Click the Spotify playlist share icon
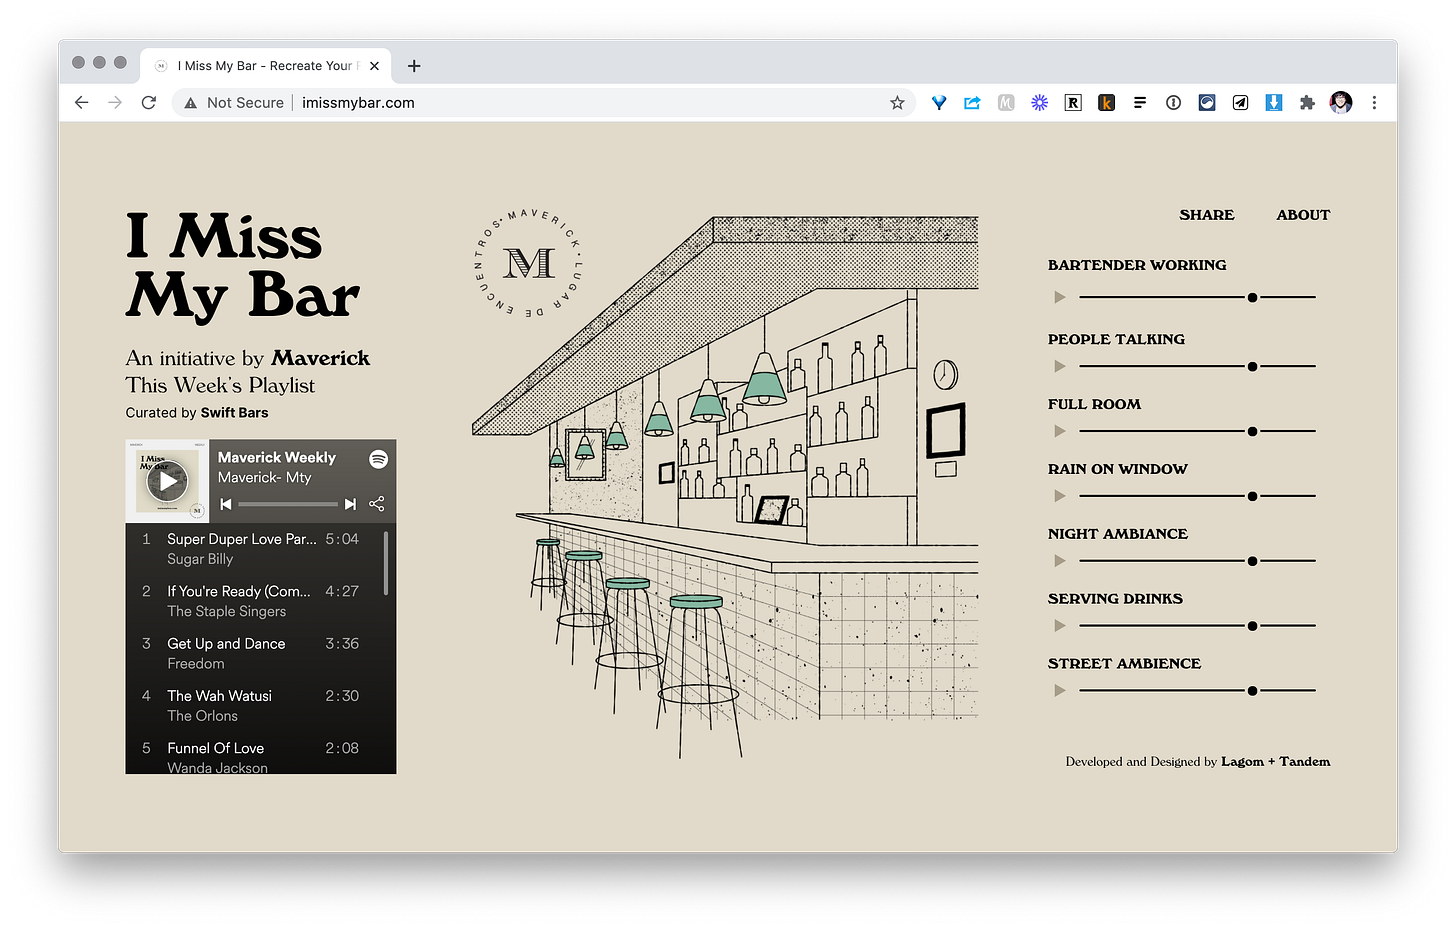 click(x=377, y=504)
